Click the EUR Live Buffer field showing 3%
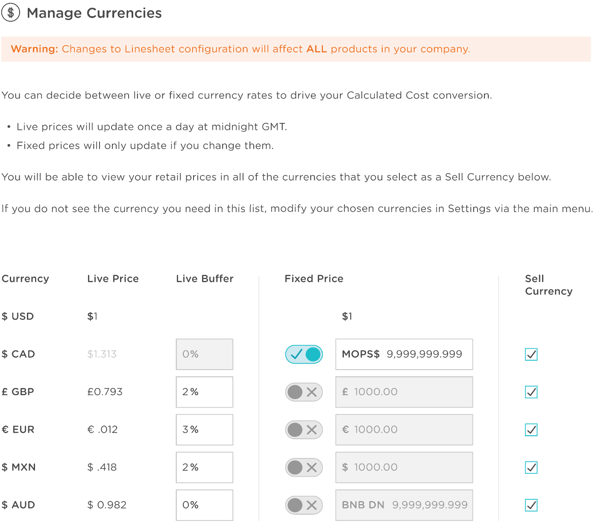The image size is (598, 525). tap(204, 430)
